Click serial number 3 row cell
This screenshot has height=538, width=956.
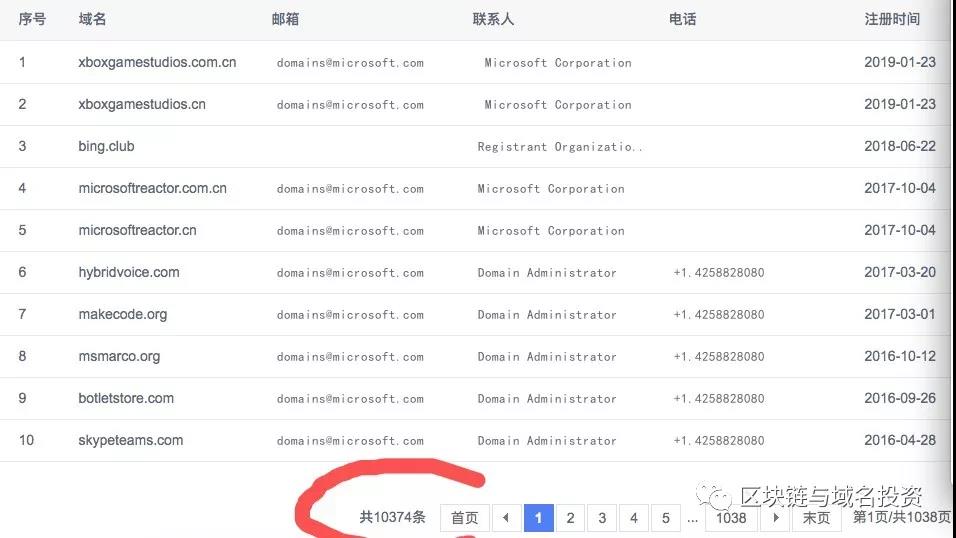23,146
